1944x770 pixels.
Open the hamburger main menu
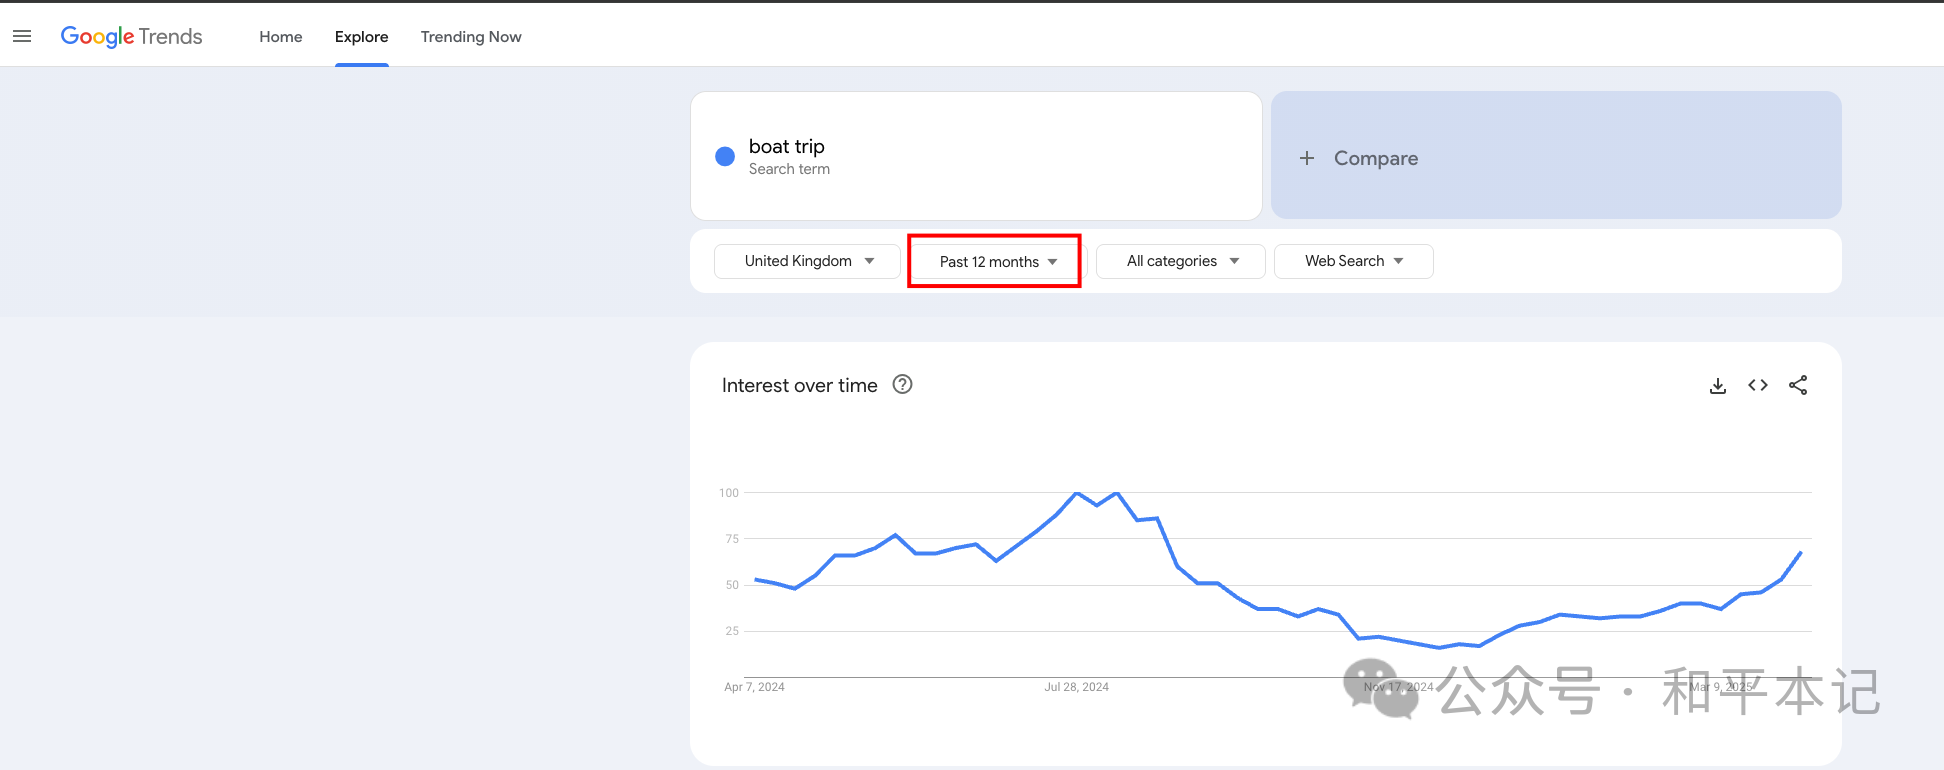[22, 36]
